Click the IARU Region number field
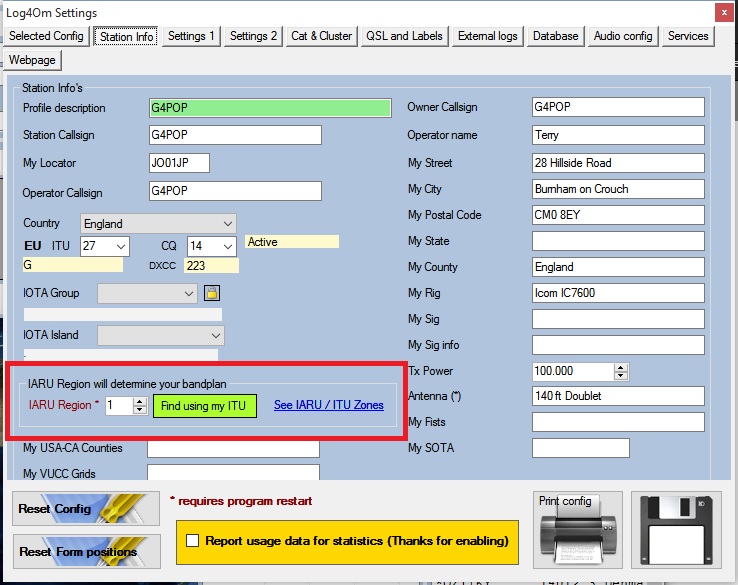The image size is (738, 585). click(x=120, y=406)
